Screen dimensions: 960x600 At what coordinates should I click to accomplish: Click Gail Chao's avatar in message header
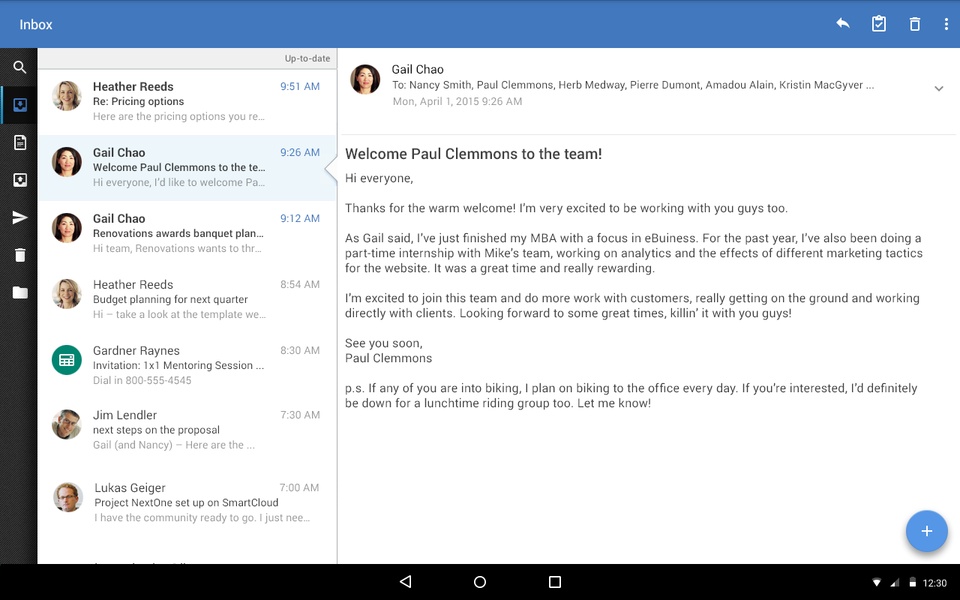pos(365,79)
